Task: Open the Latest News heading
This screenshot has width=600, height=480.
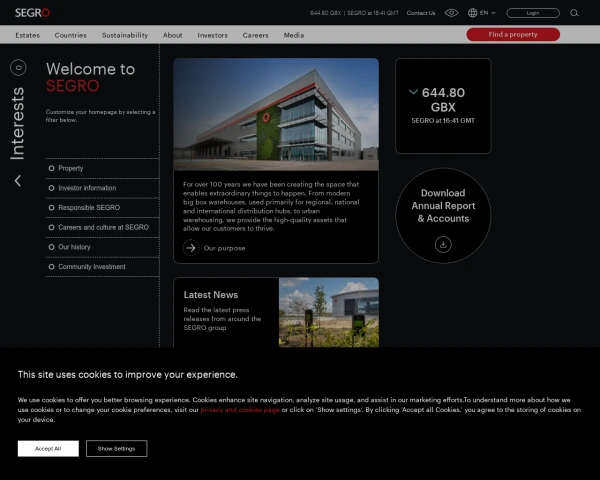Action: 211,295
